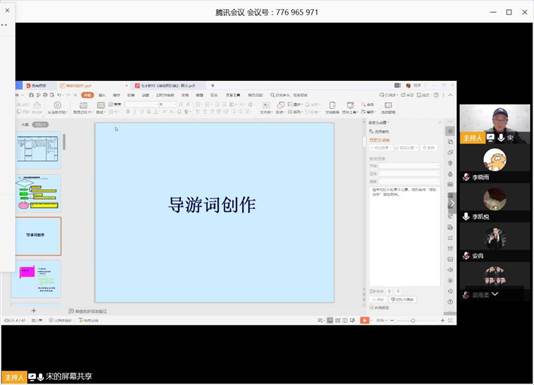Select the slide thumbnail with pink shape
Screen dimensions: 534x385
(38, 280)
